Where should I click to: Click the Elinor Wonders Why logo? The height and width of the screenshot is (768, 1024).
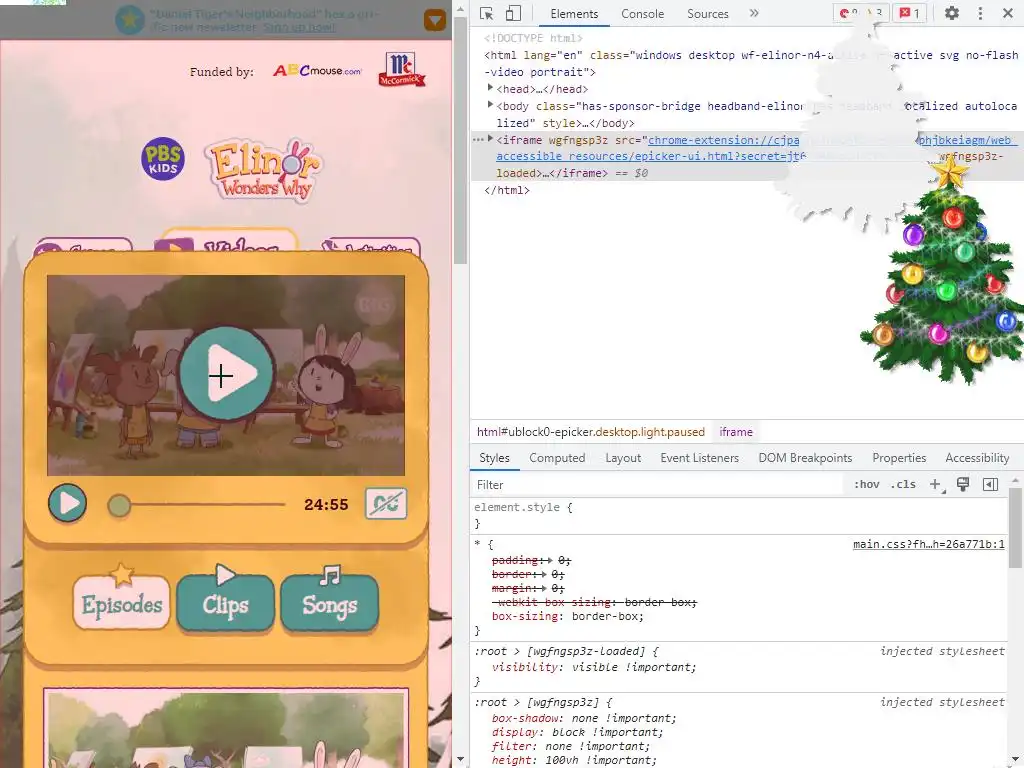point(264,170)
